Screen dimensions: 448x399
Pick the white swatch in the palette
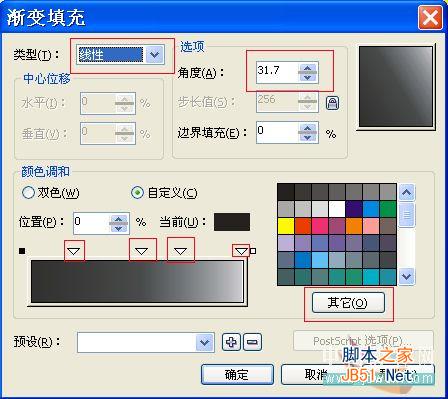[337, 209]
